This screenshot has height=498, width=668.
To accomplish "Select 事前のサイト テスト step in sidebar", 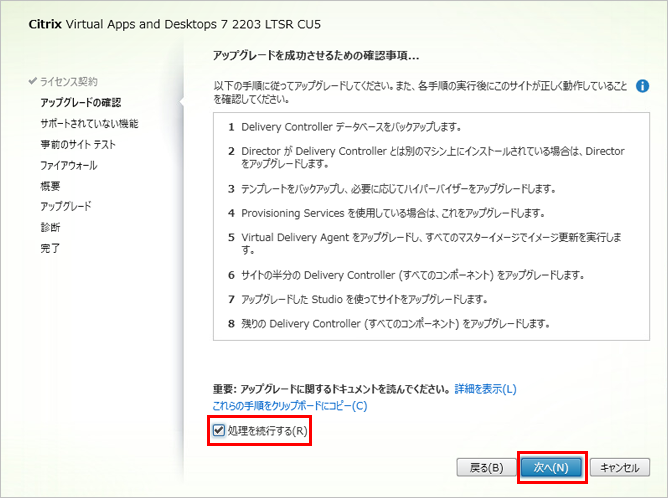I will coord(78,144).
